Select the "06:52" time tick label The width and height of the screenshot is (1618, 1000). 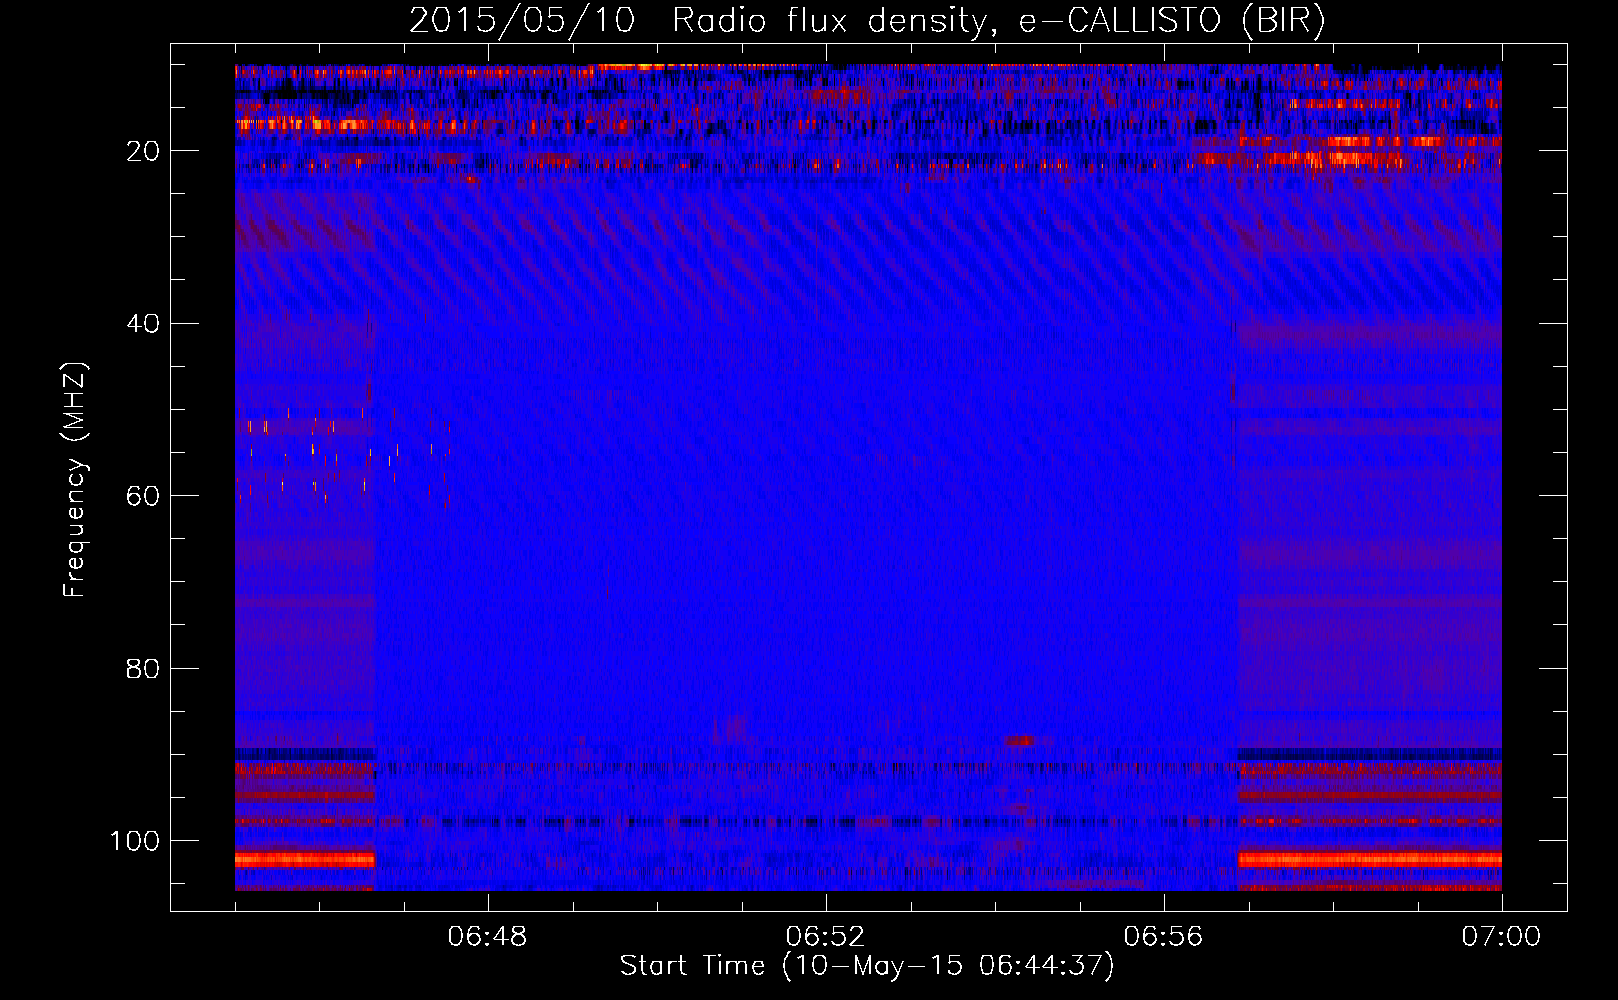(826, 937)
